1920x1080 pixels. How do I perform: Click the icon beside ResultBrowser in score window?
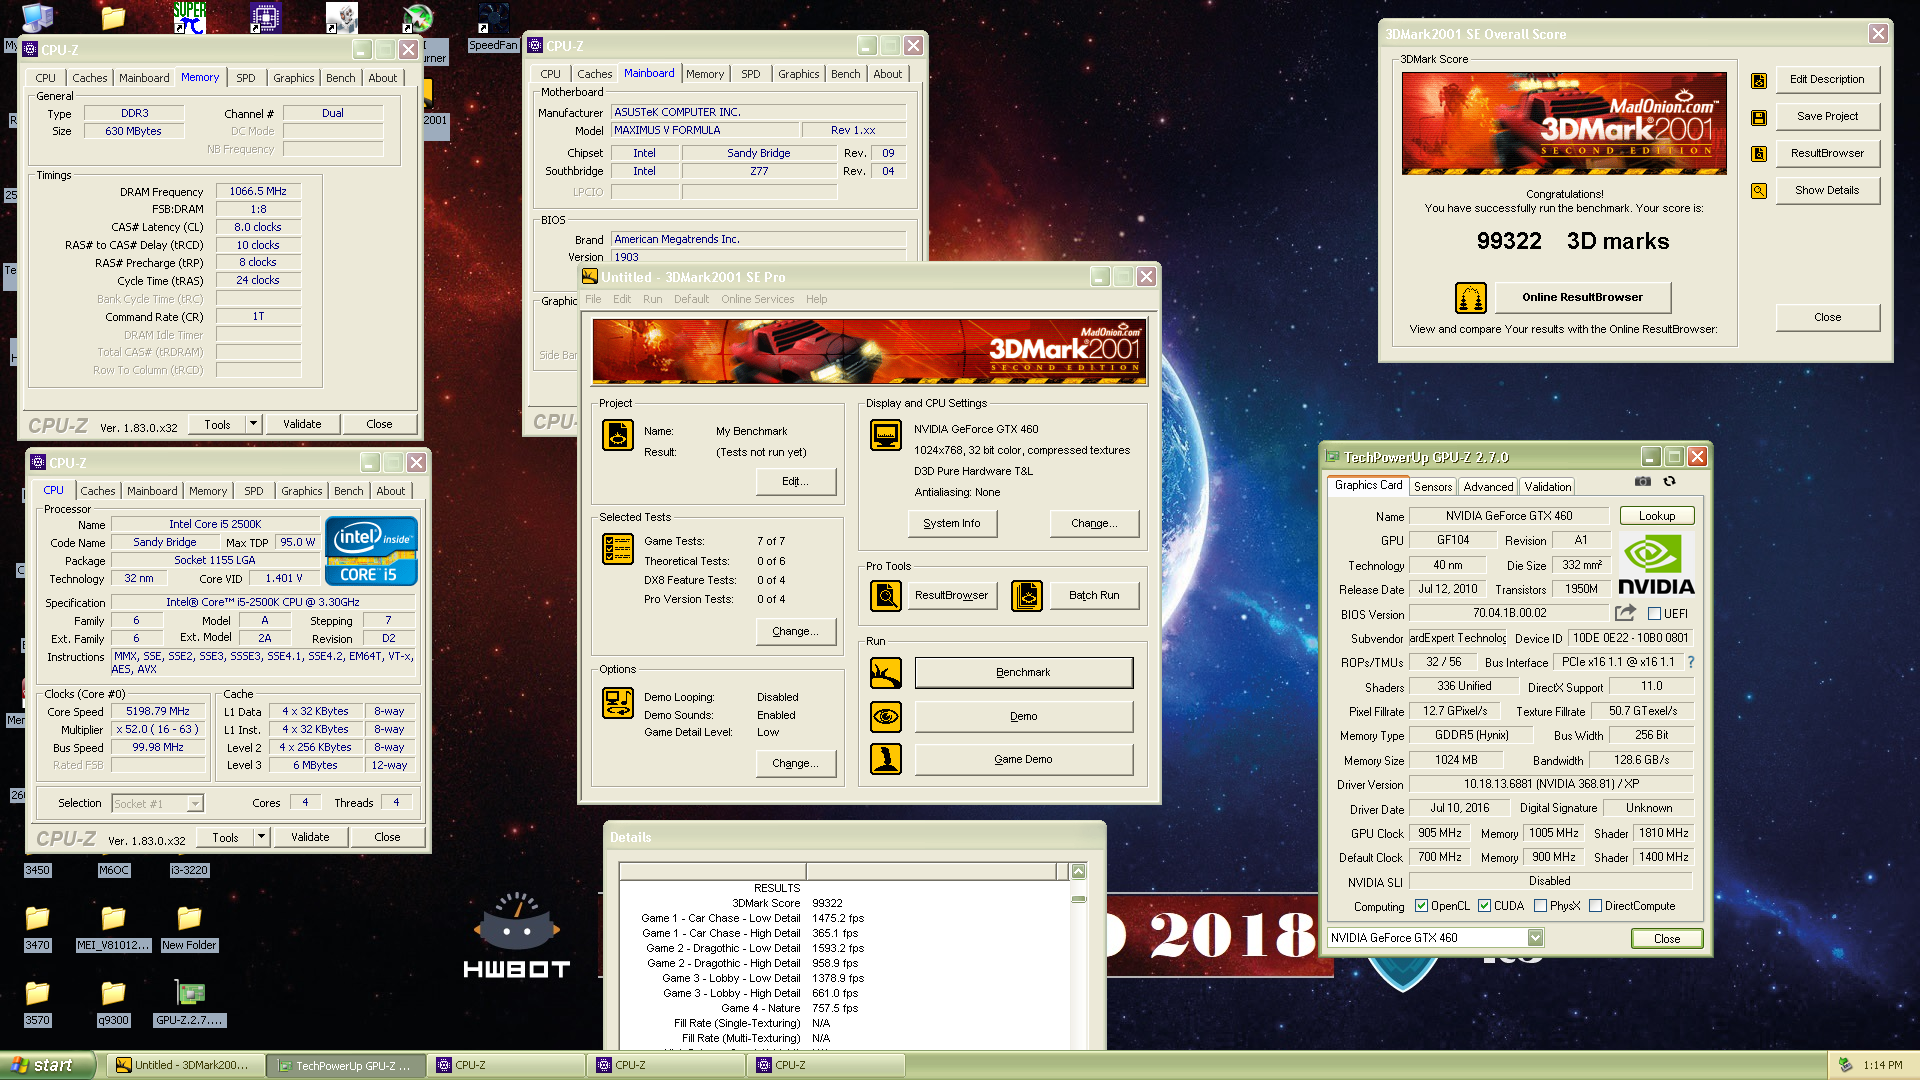[1759, 154]
